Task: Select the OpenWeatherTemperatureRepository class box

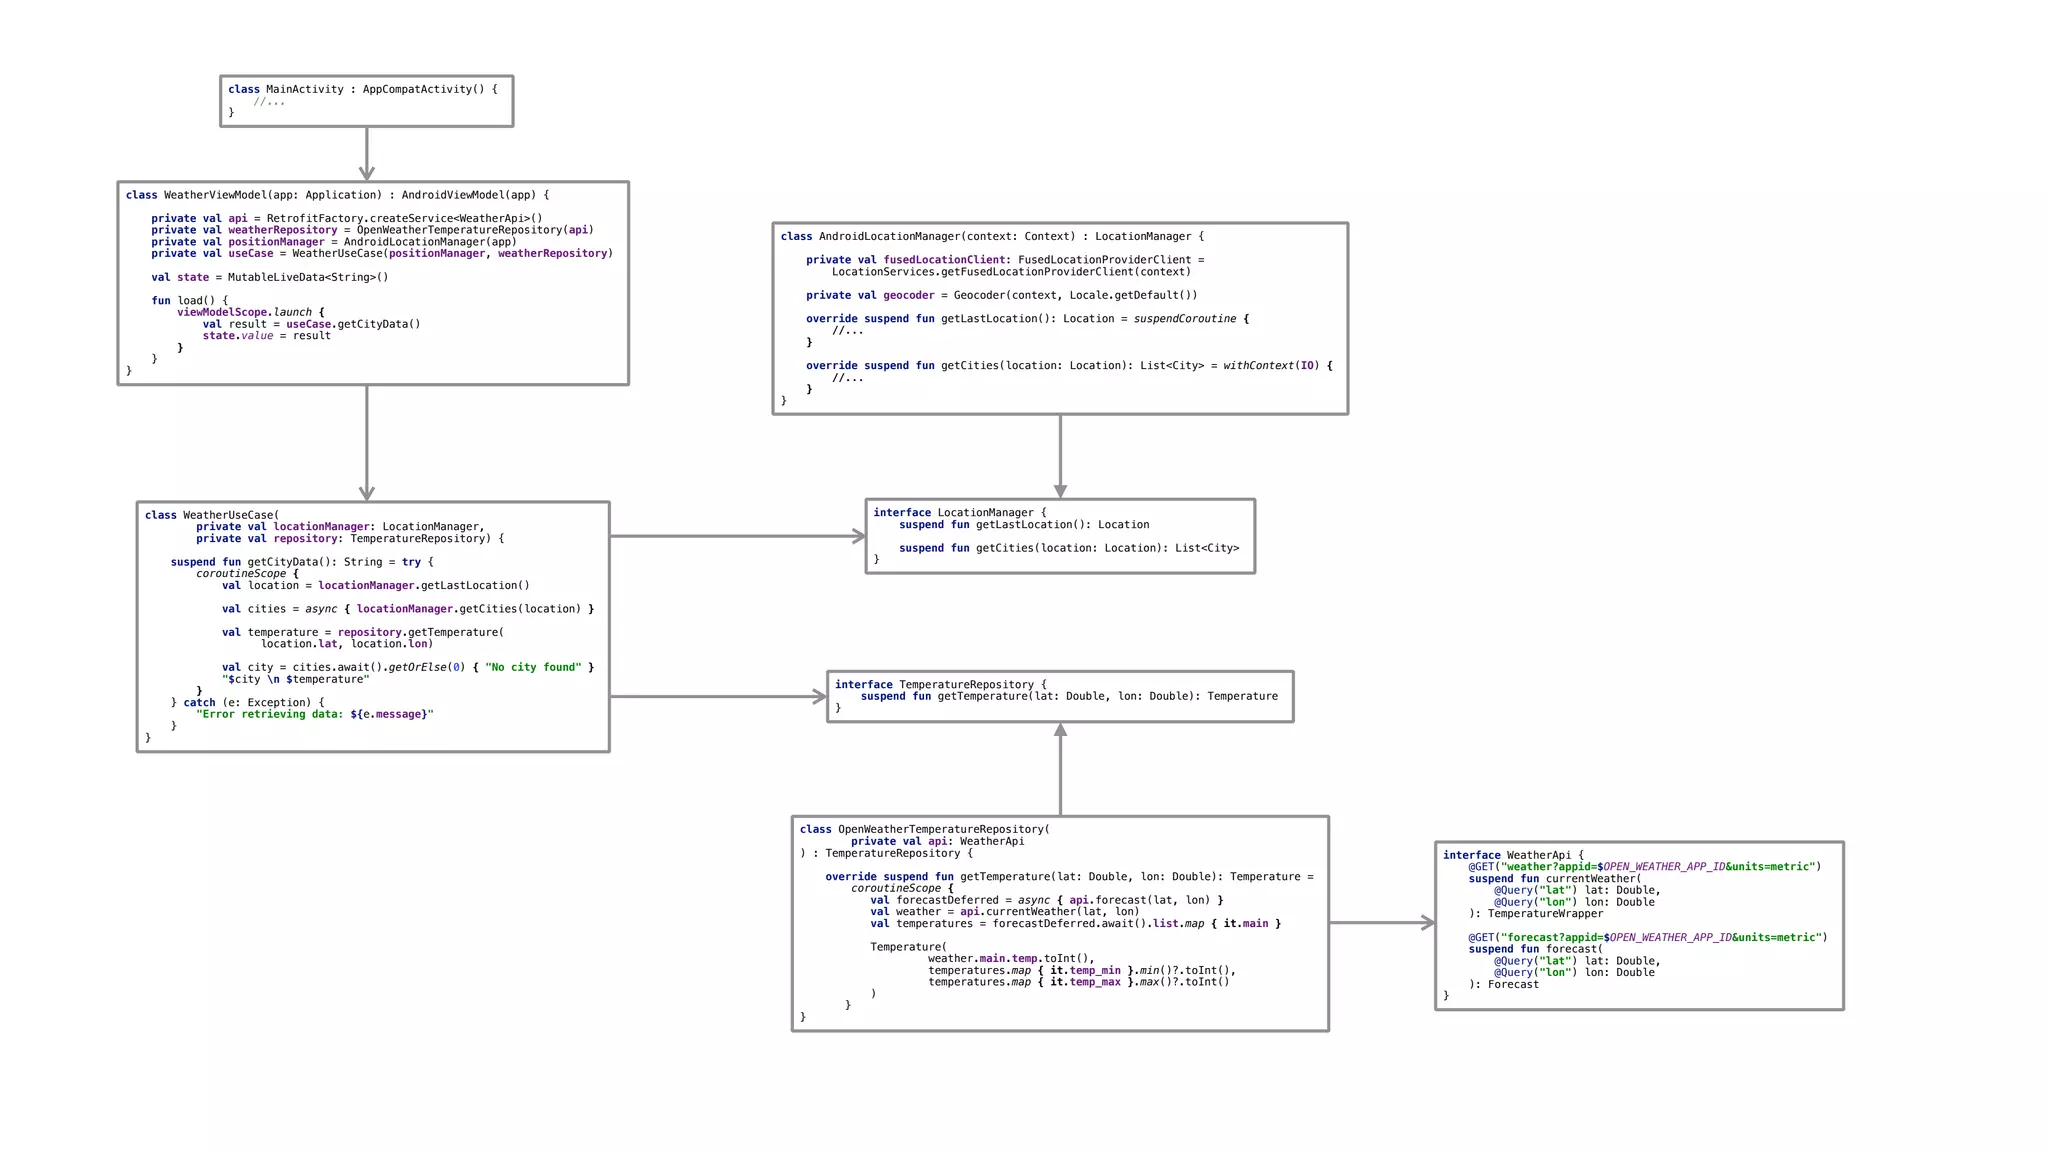Action: click(1059, 923)
